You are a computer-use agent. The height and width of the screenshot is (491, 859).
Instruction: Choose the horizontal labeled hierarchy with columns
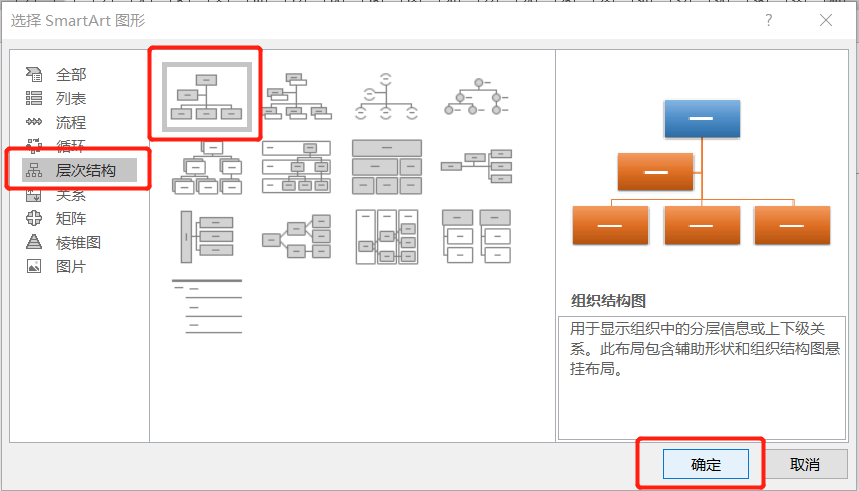(x=387, y=237)
